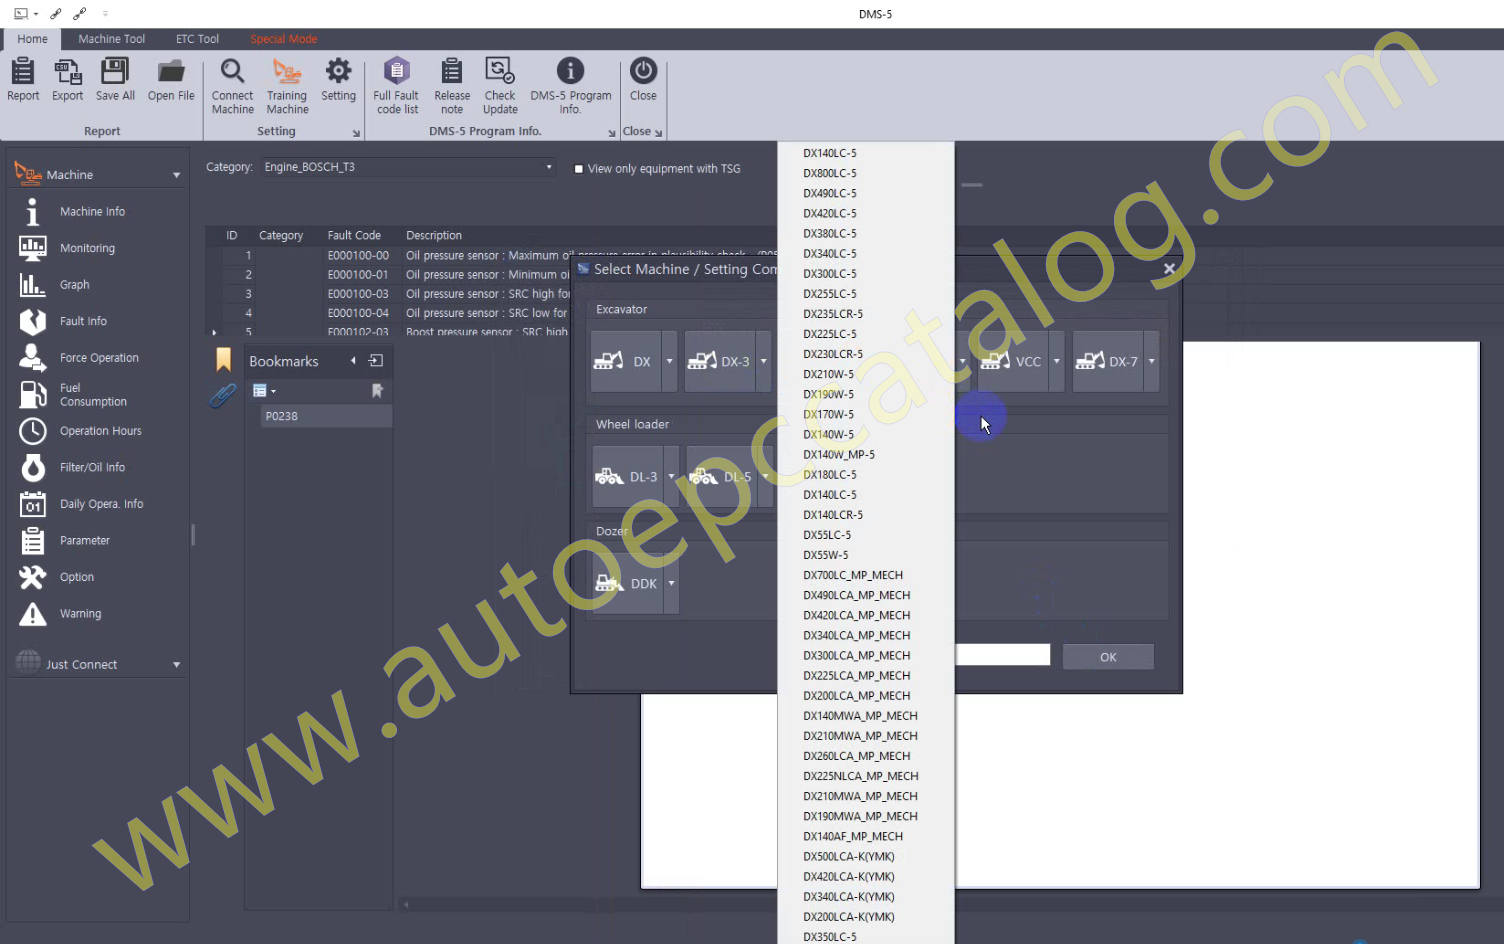Expand the DX-7 excavator dropdown arrow
The image size is (1504, 944).
click(1151, 361)
